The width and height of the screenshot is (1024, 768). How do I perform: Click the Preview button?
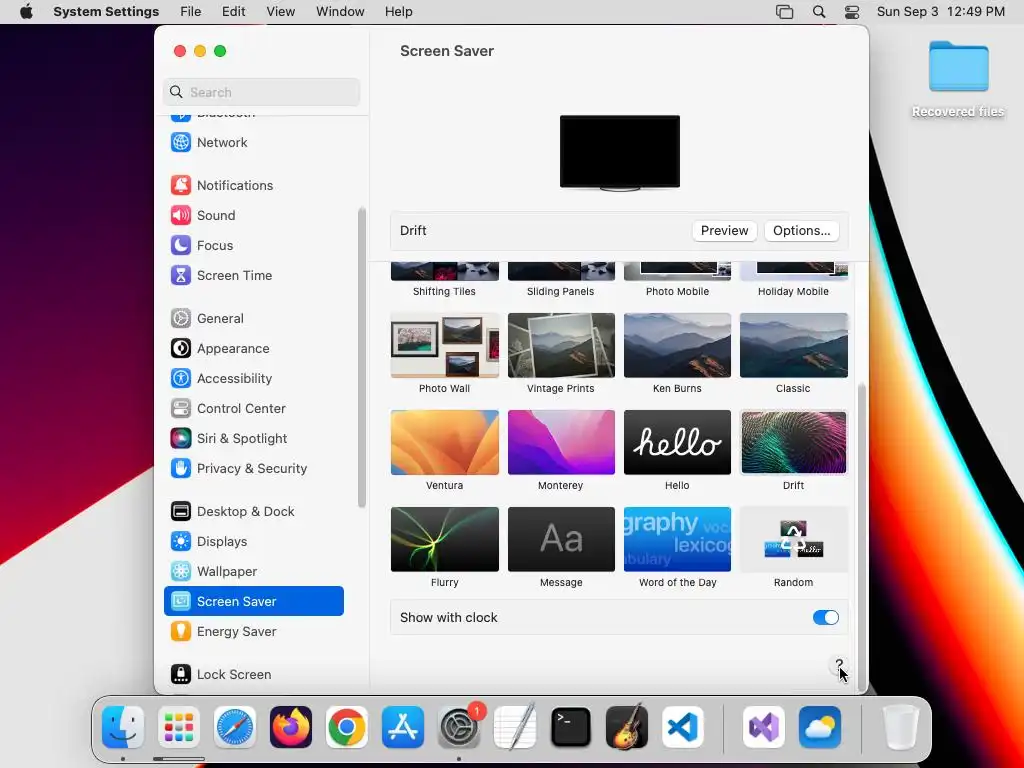click(x=724, y=231)
